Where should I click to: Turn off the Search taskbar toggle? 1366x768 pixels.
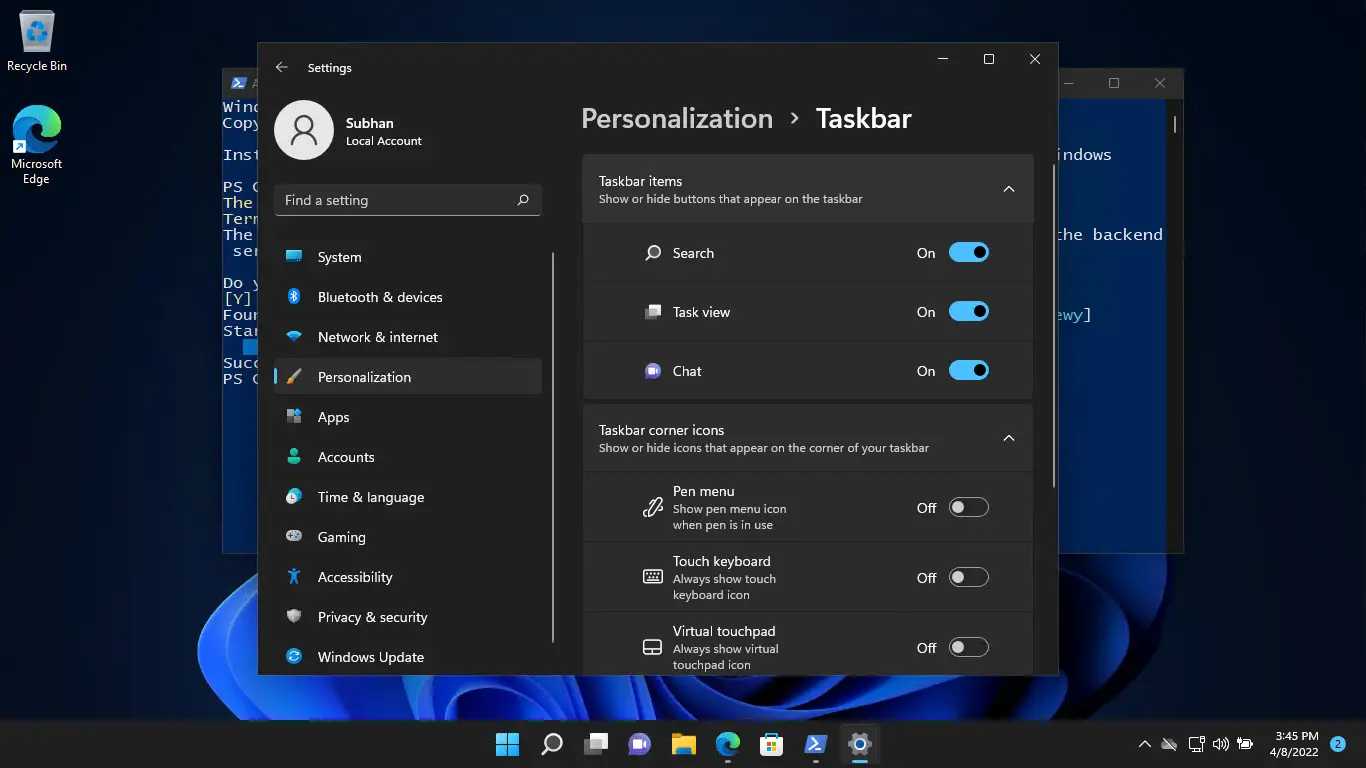click(x=968, y=253)
